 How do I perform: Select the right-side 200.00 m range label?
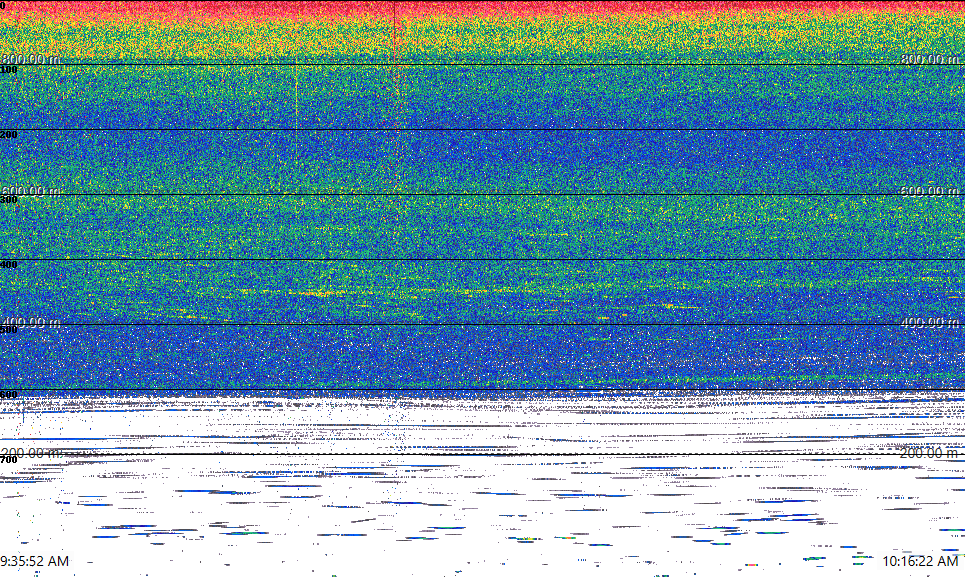930,453
